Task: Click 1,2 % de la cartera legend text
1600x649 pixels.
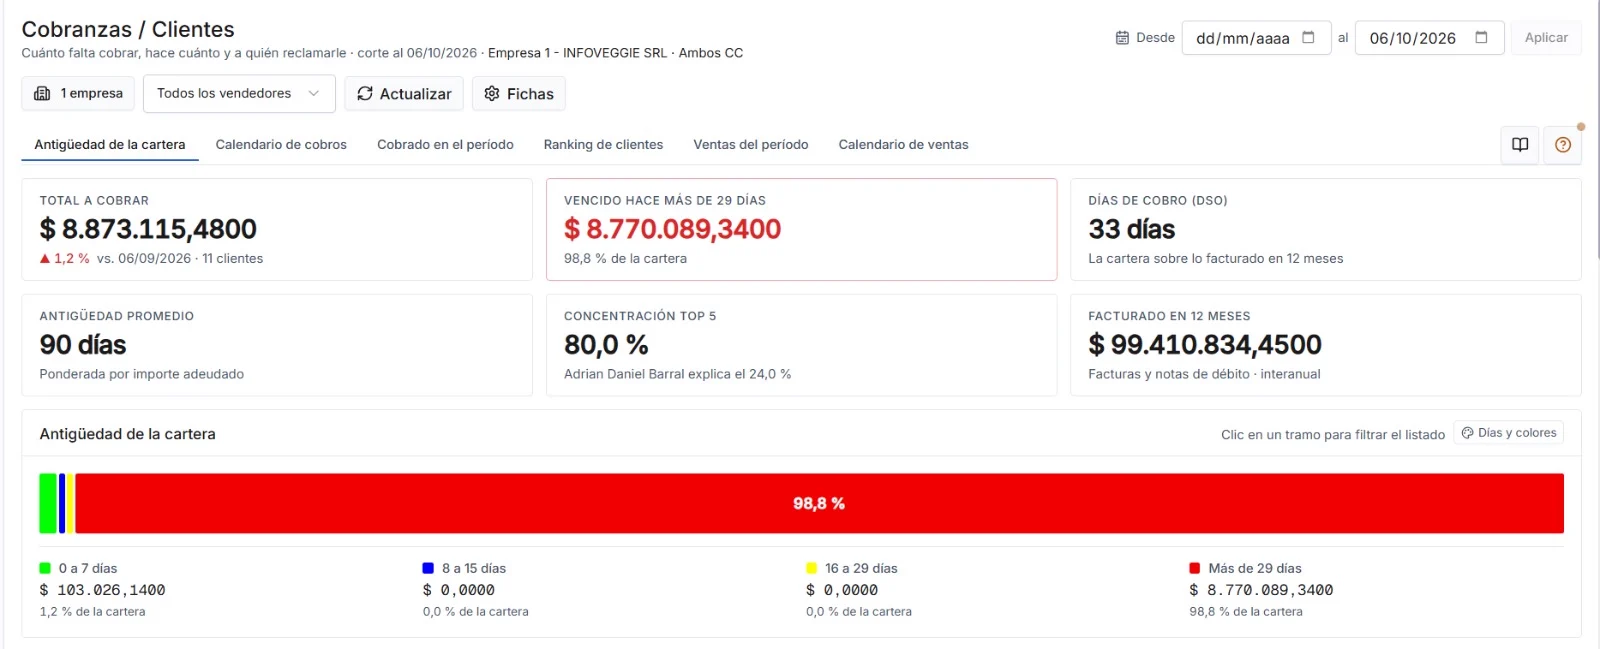Action: coord(92,612)
